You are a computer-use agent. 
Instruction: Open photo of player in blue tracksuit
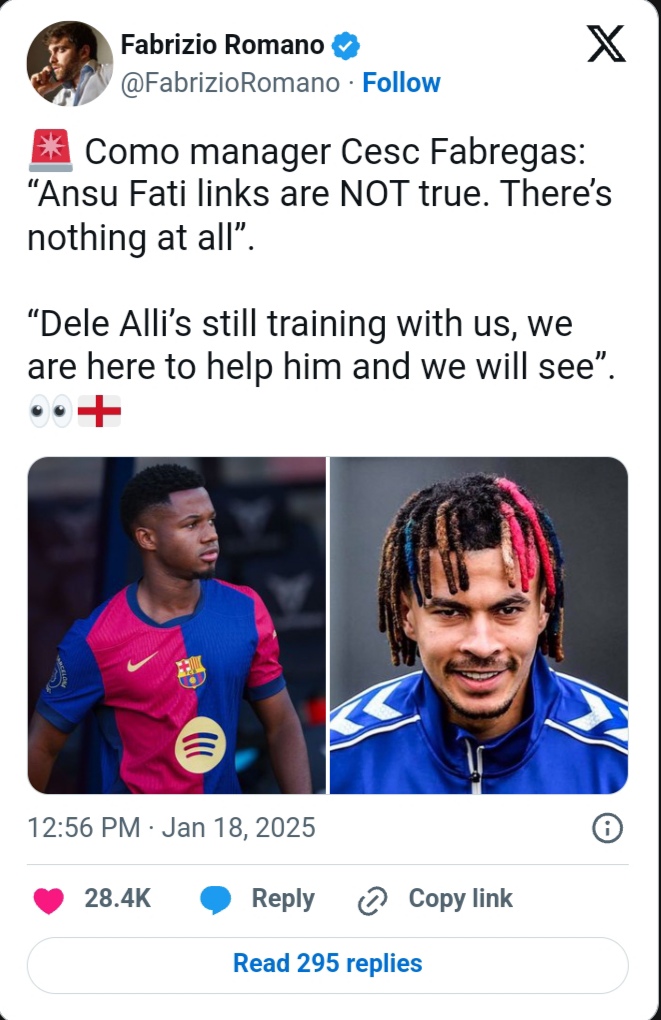(479, 625)
